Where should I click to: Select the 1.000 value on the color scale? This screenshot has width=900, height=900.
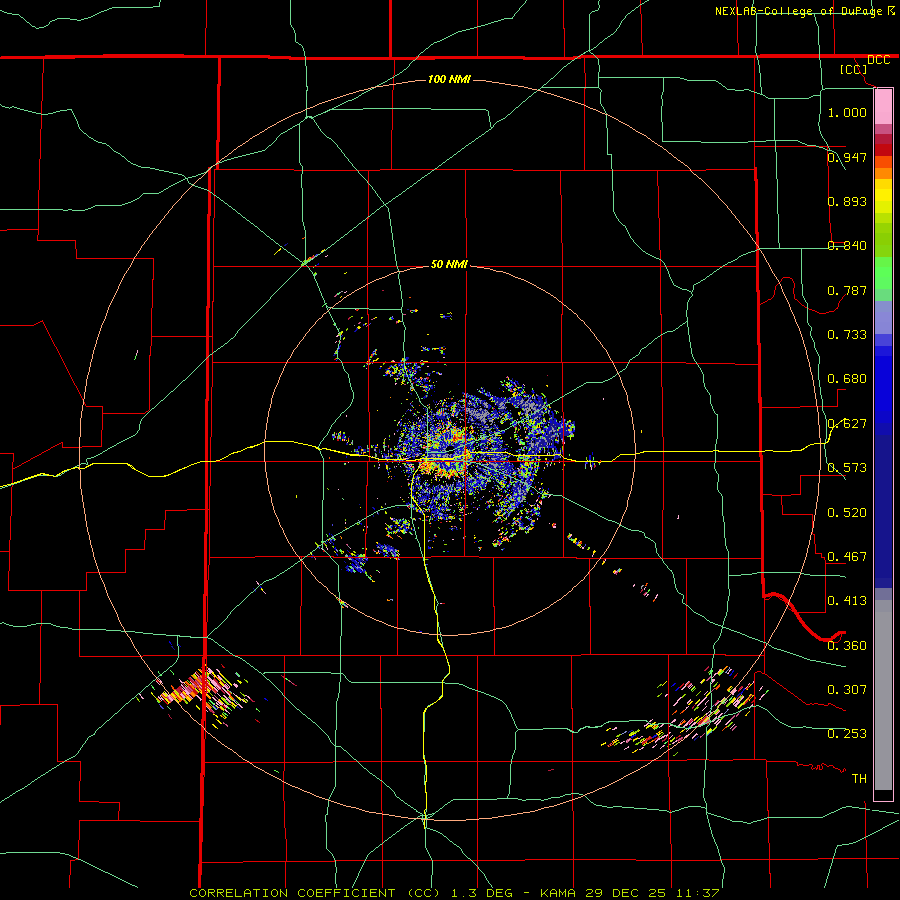[x=847, y=112]
